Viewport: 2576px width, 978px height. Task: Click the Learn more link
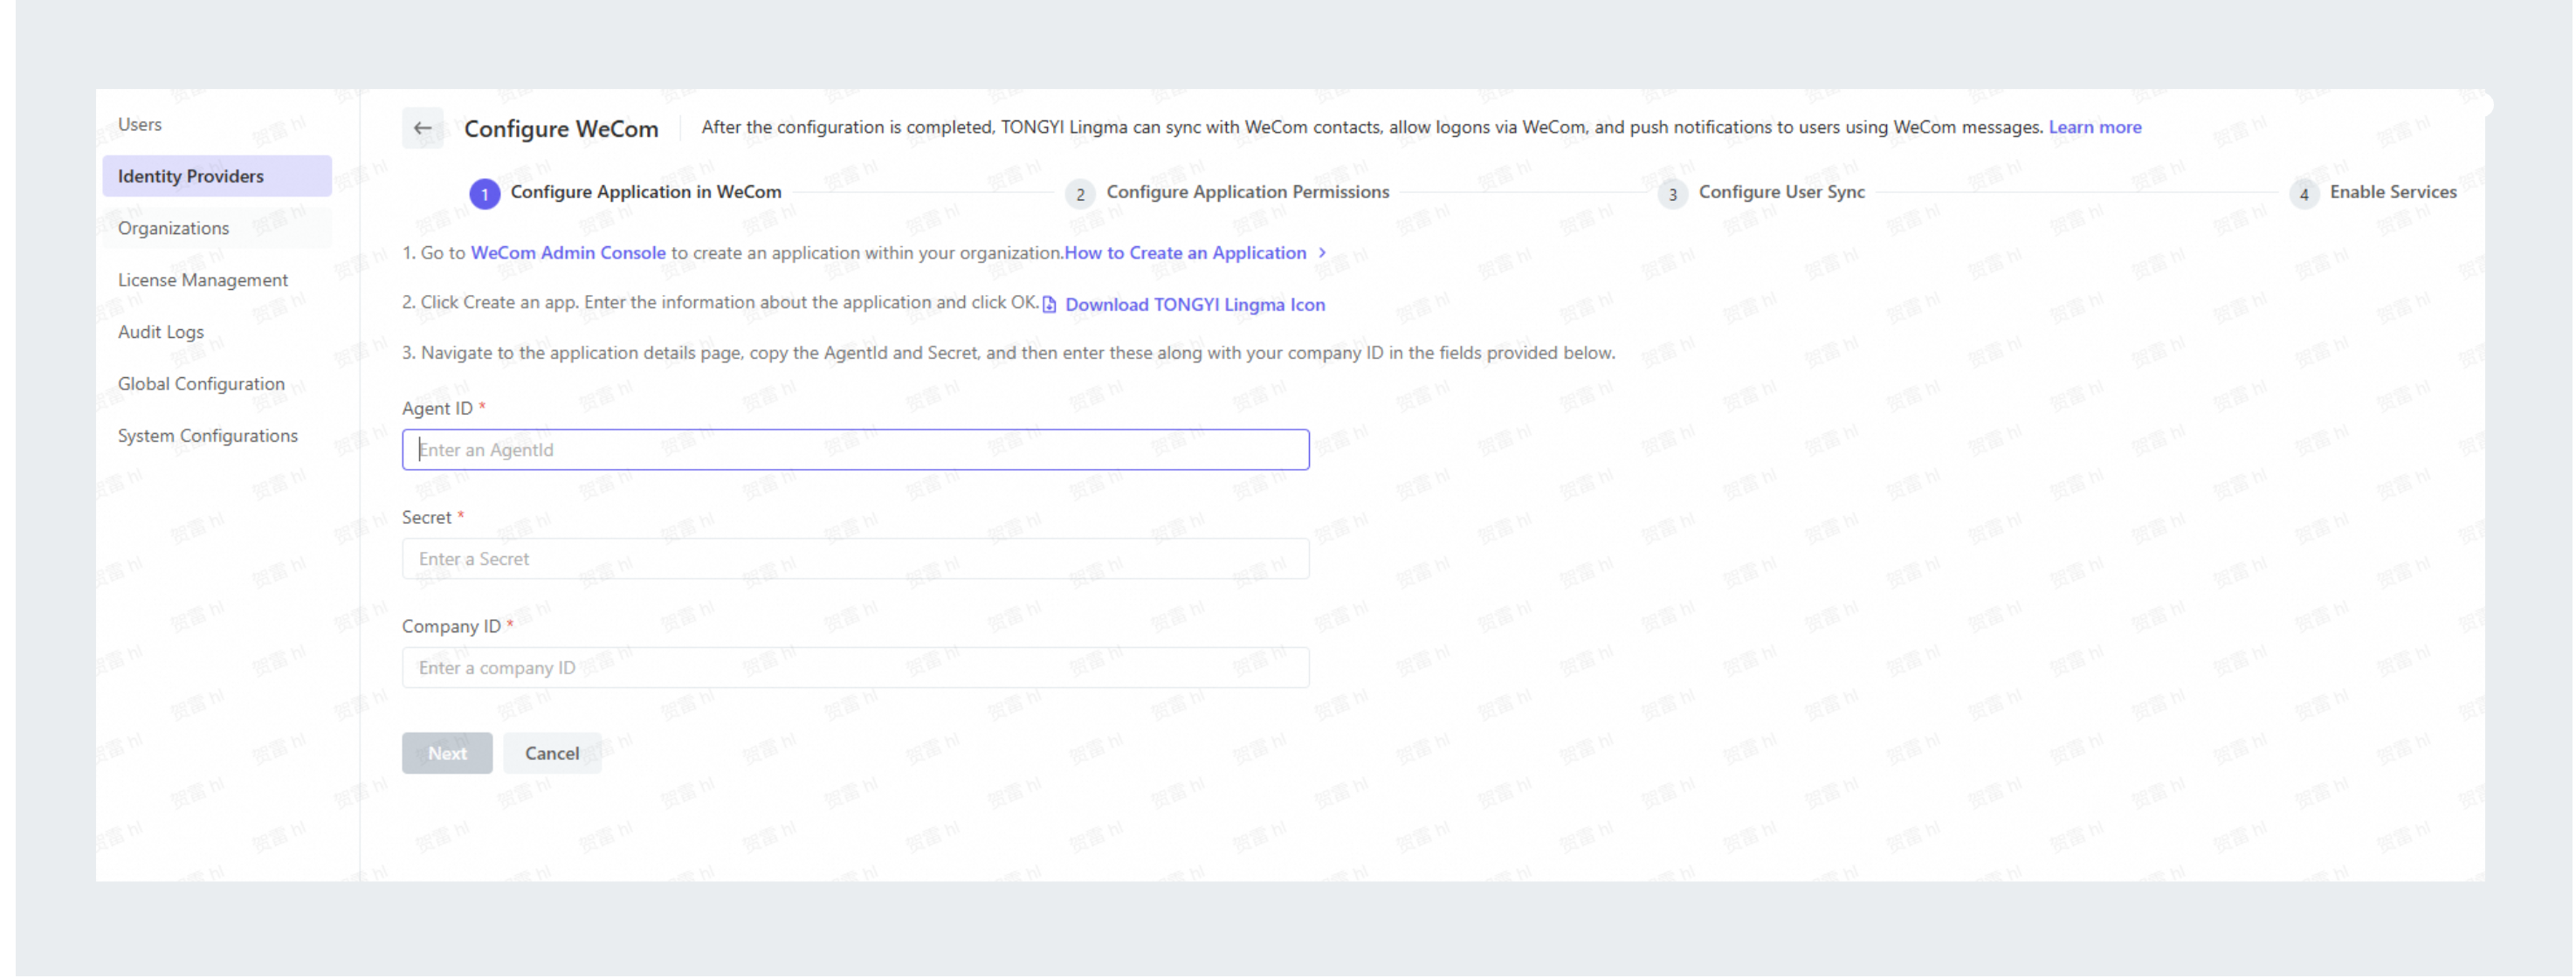(x=2095, y=127)
